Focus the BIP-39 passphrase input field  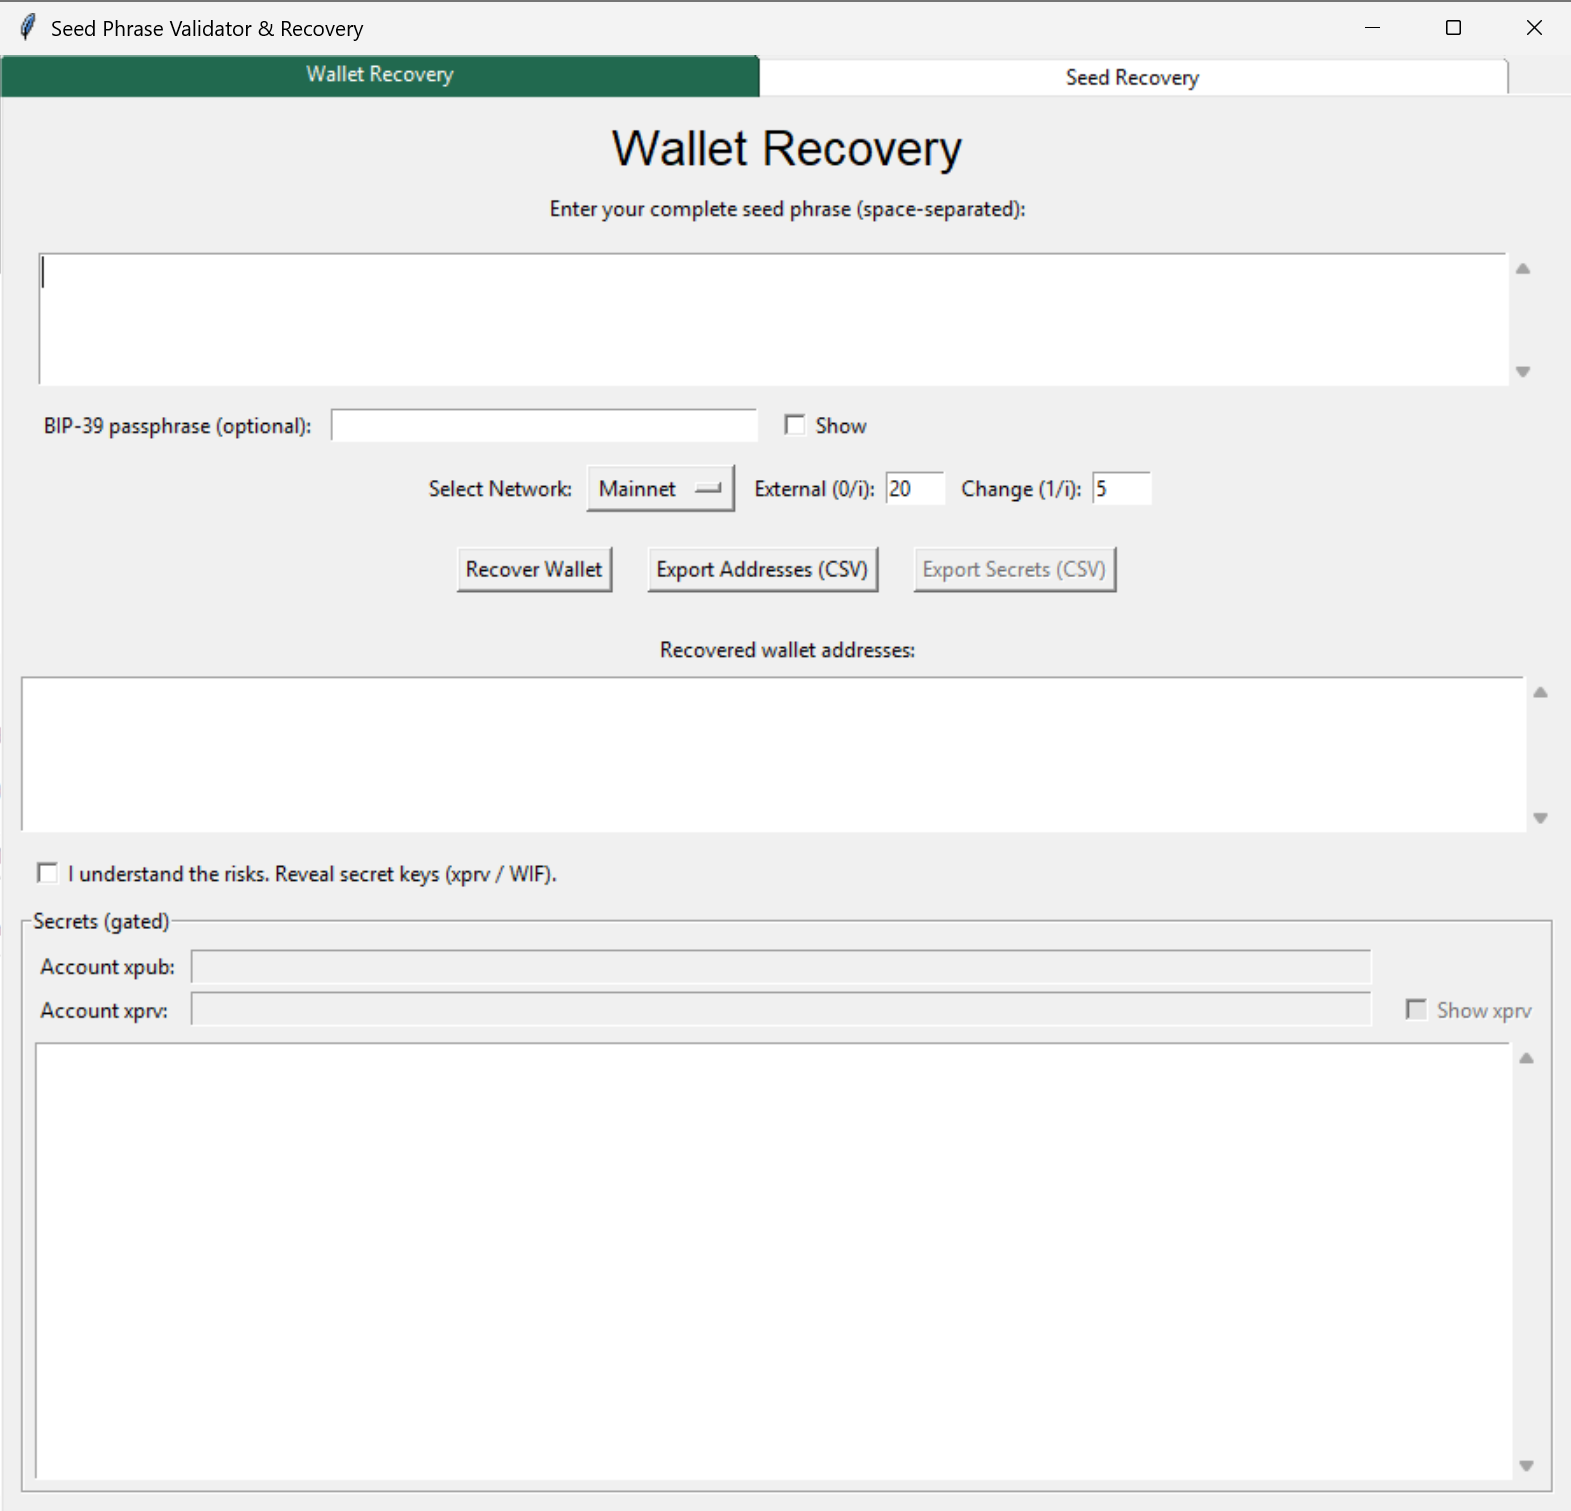[544, 426]
